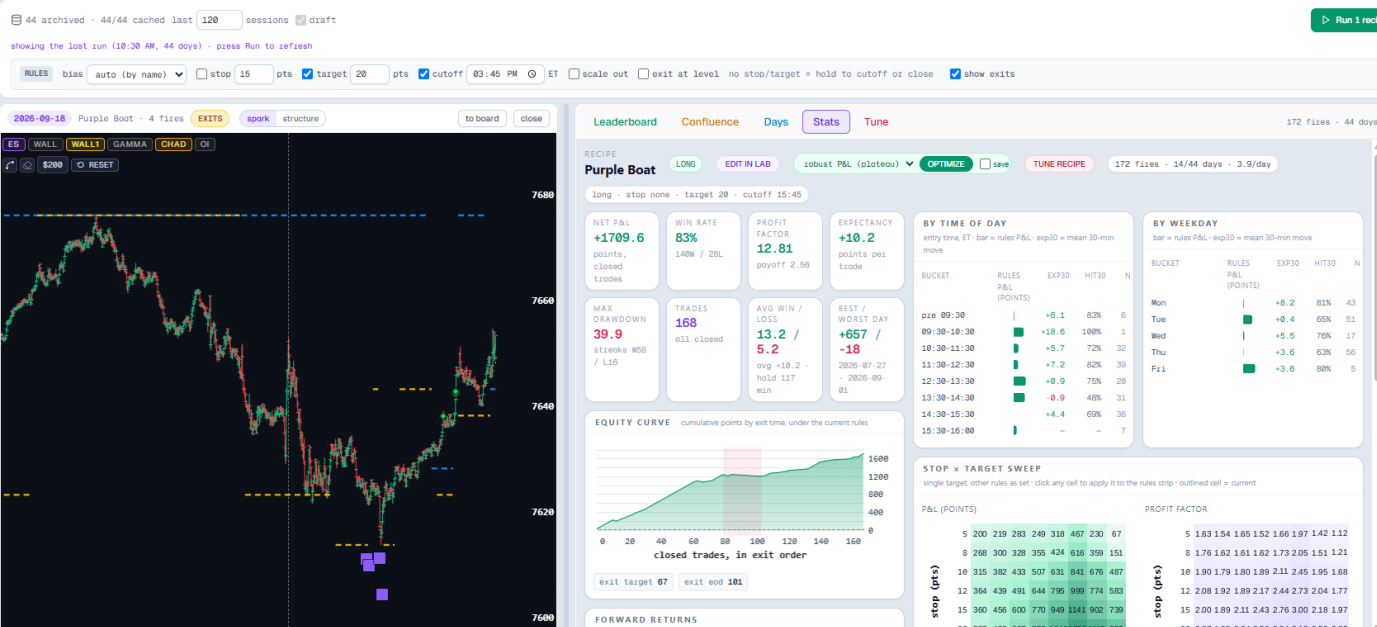
Task: Click the exit eod 101 chip
Action: click(713, 581)
